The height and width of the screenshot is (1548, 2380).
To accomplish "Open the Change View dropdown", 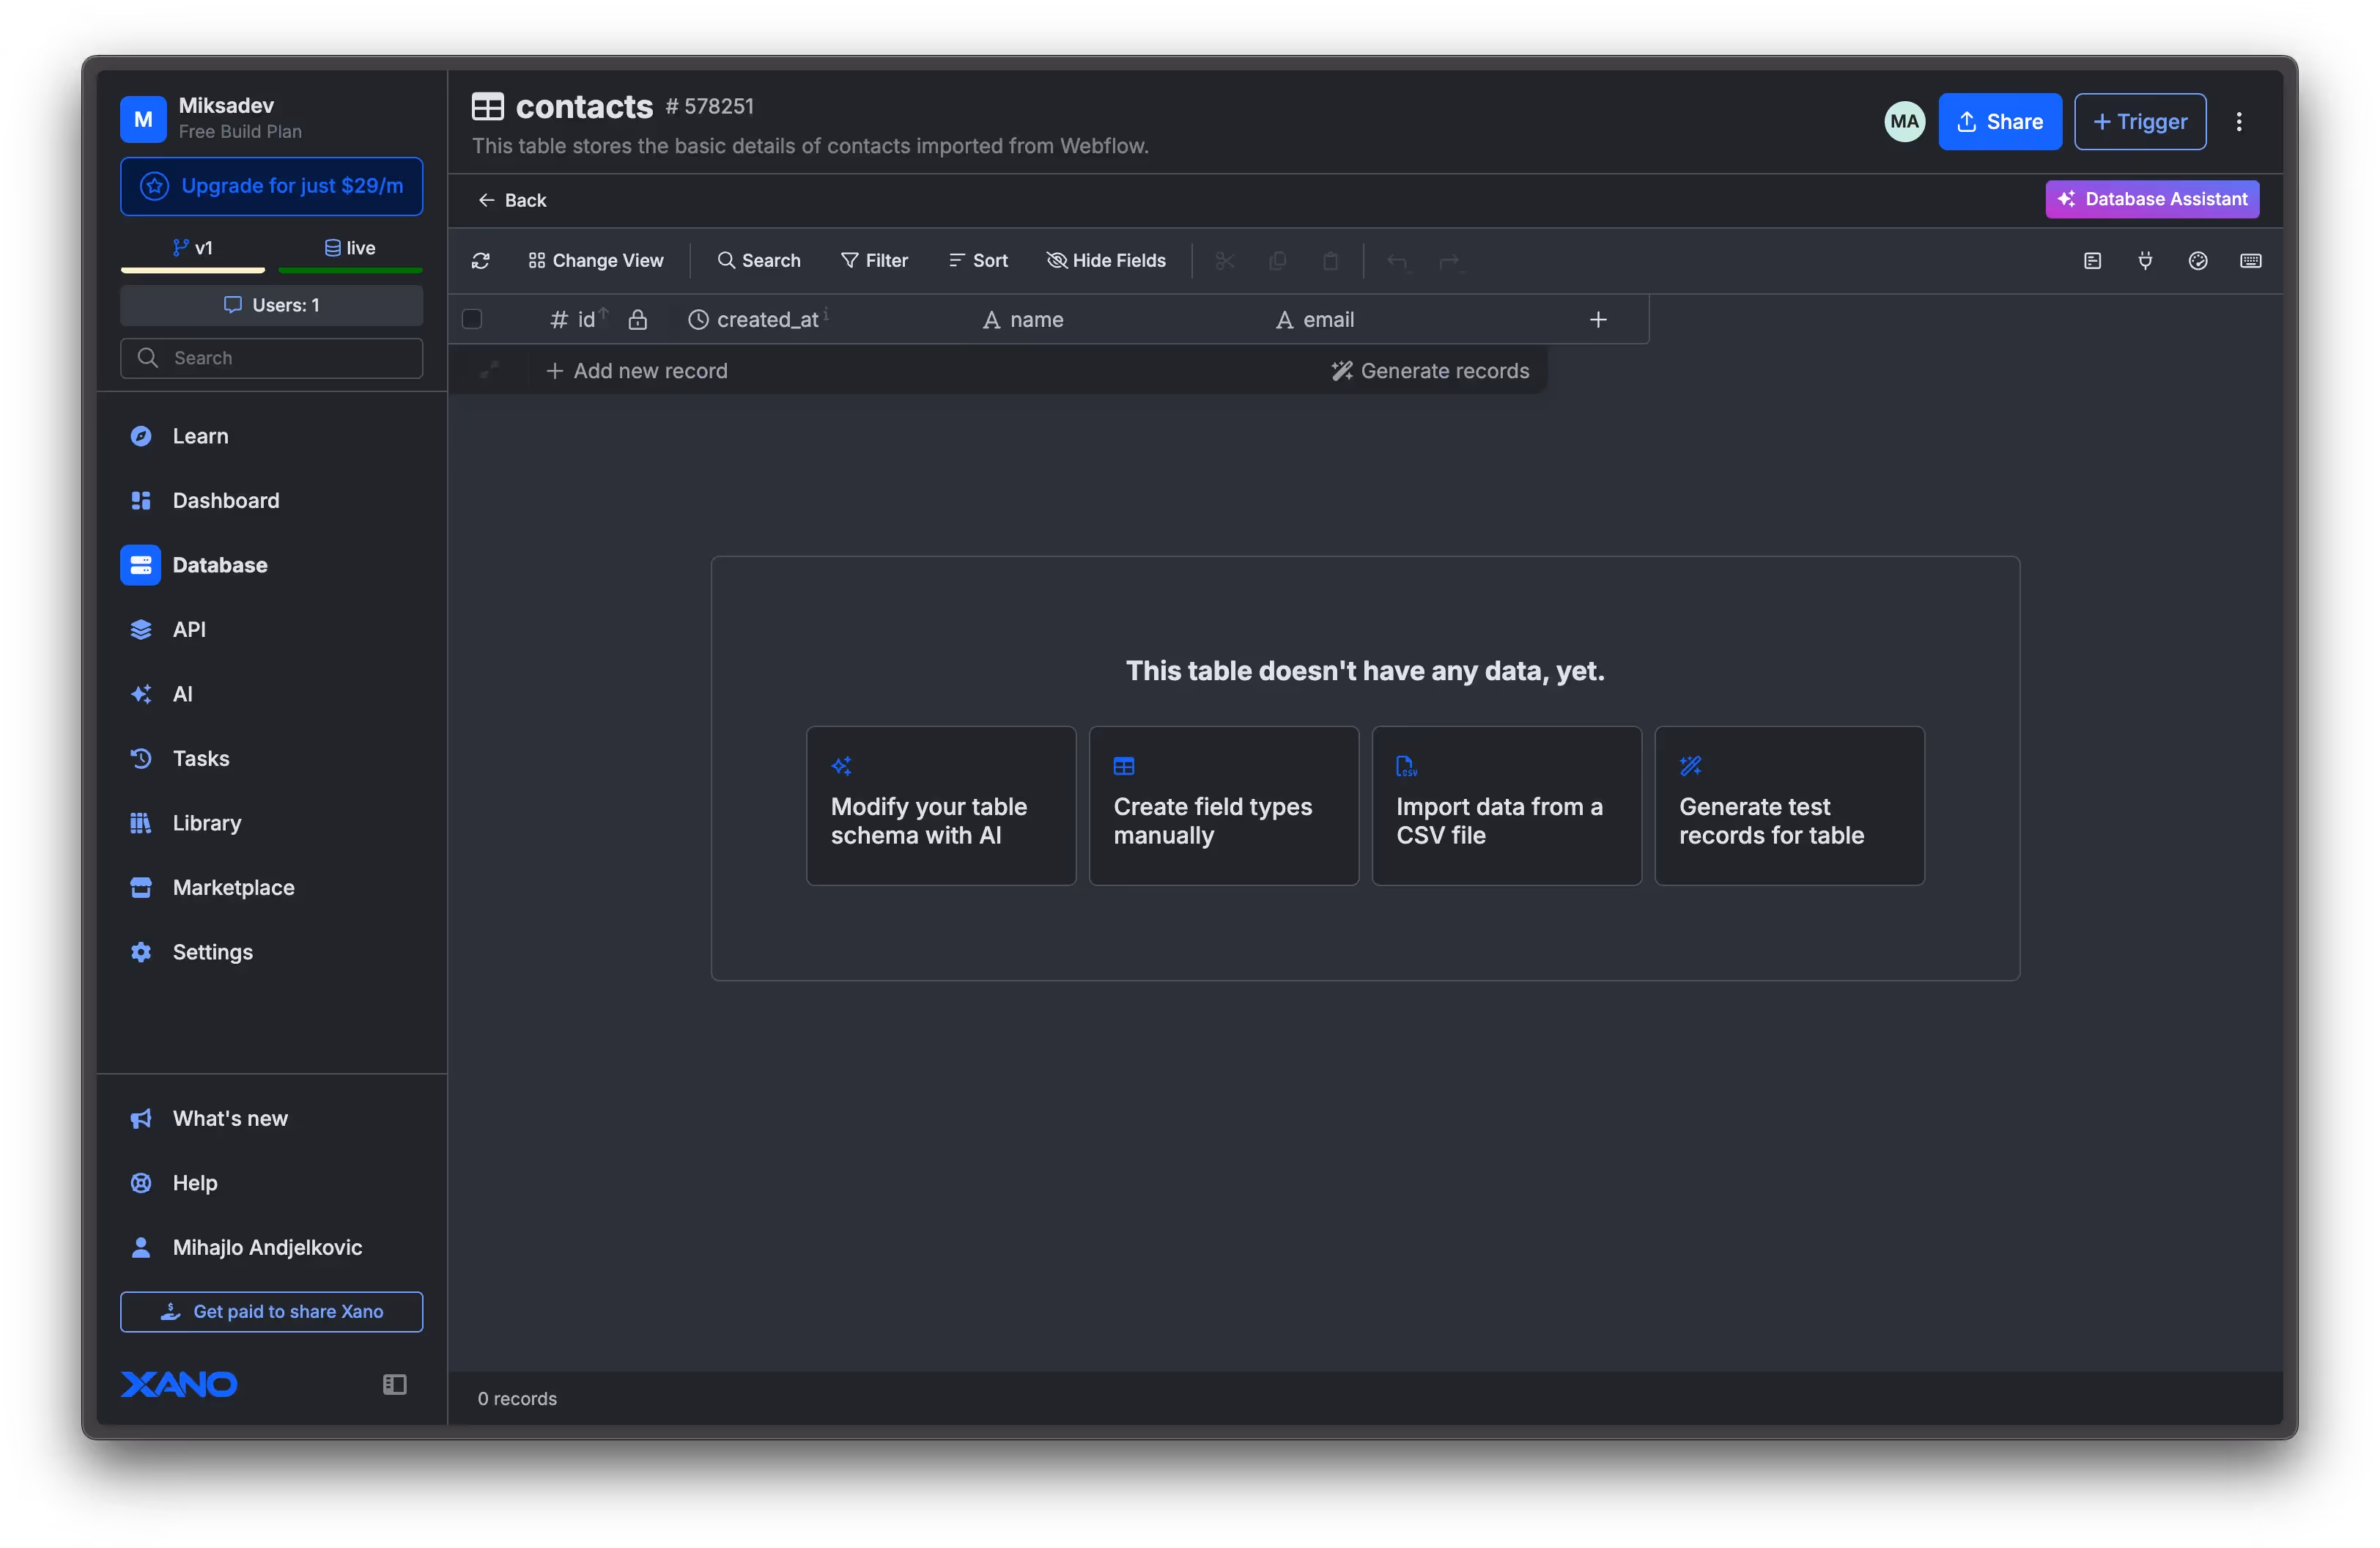I will (596, 261).
